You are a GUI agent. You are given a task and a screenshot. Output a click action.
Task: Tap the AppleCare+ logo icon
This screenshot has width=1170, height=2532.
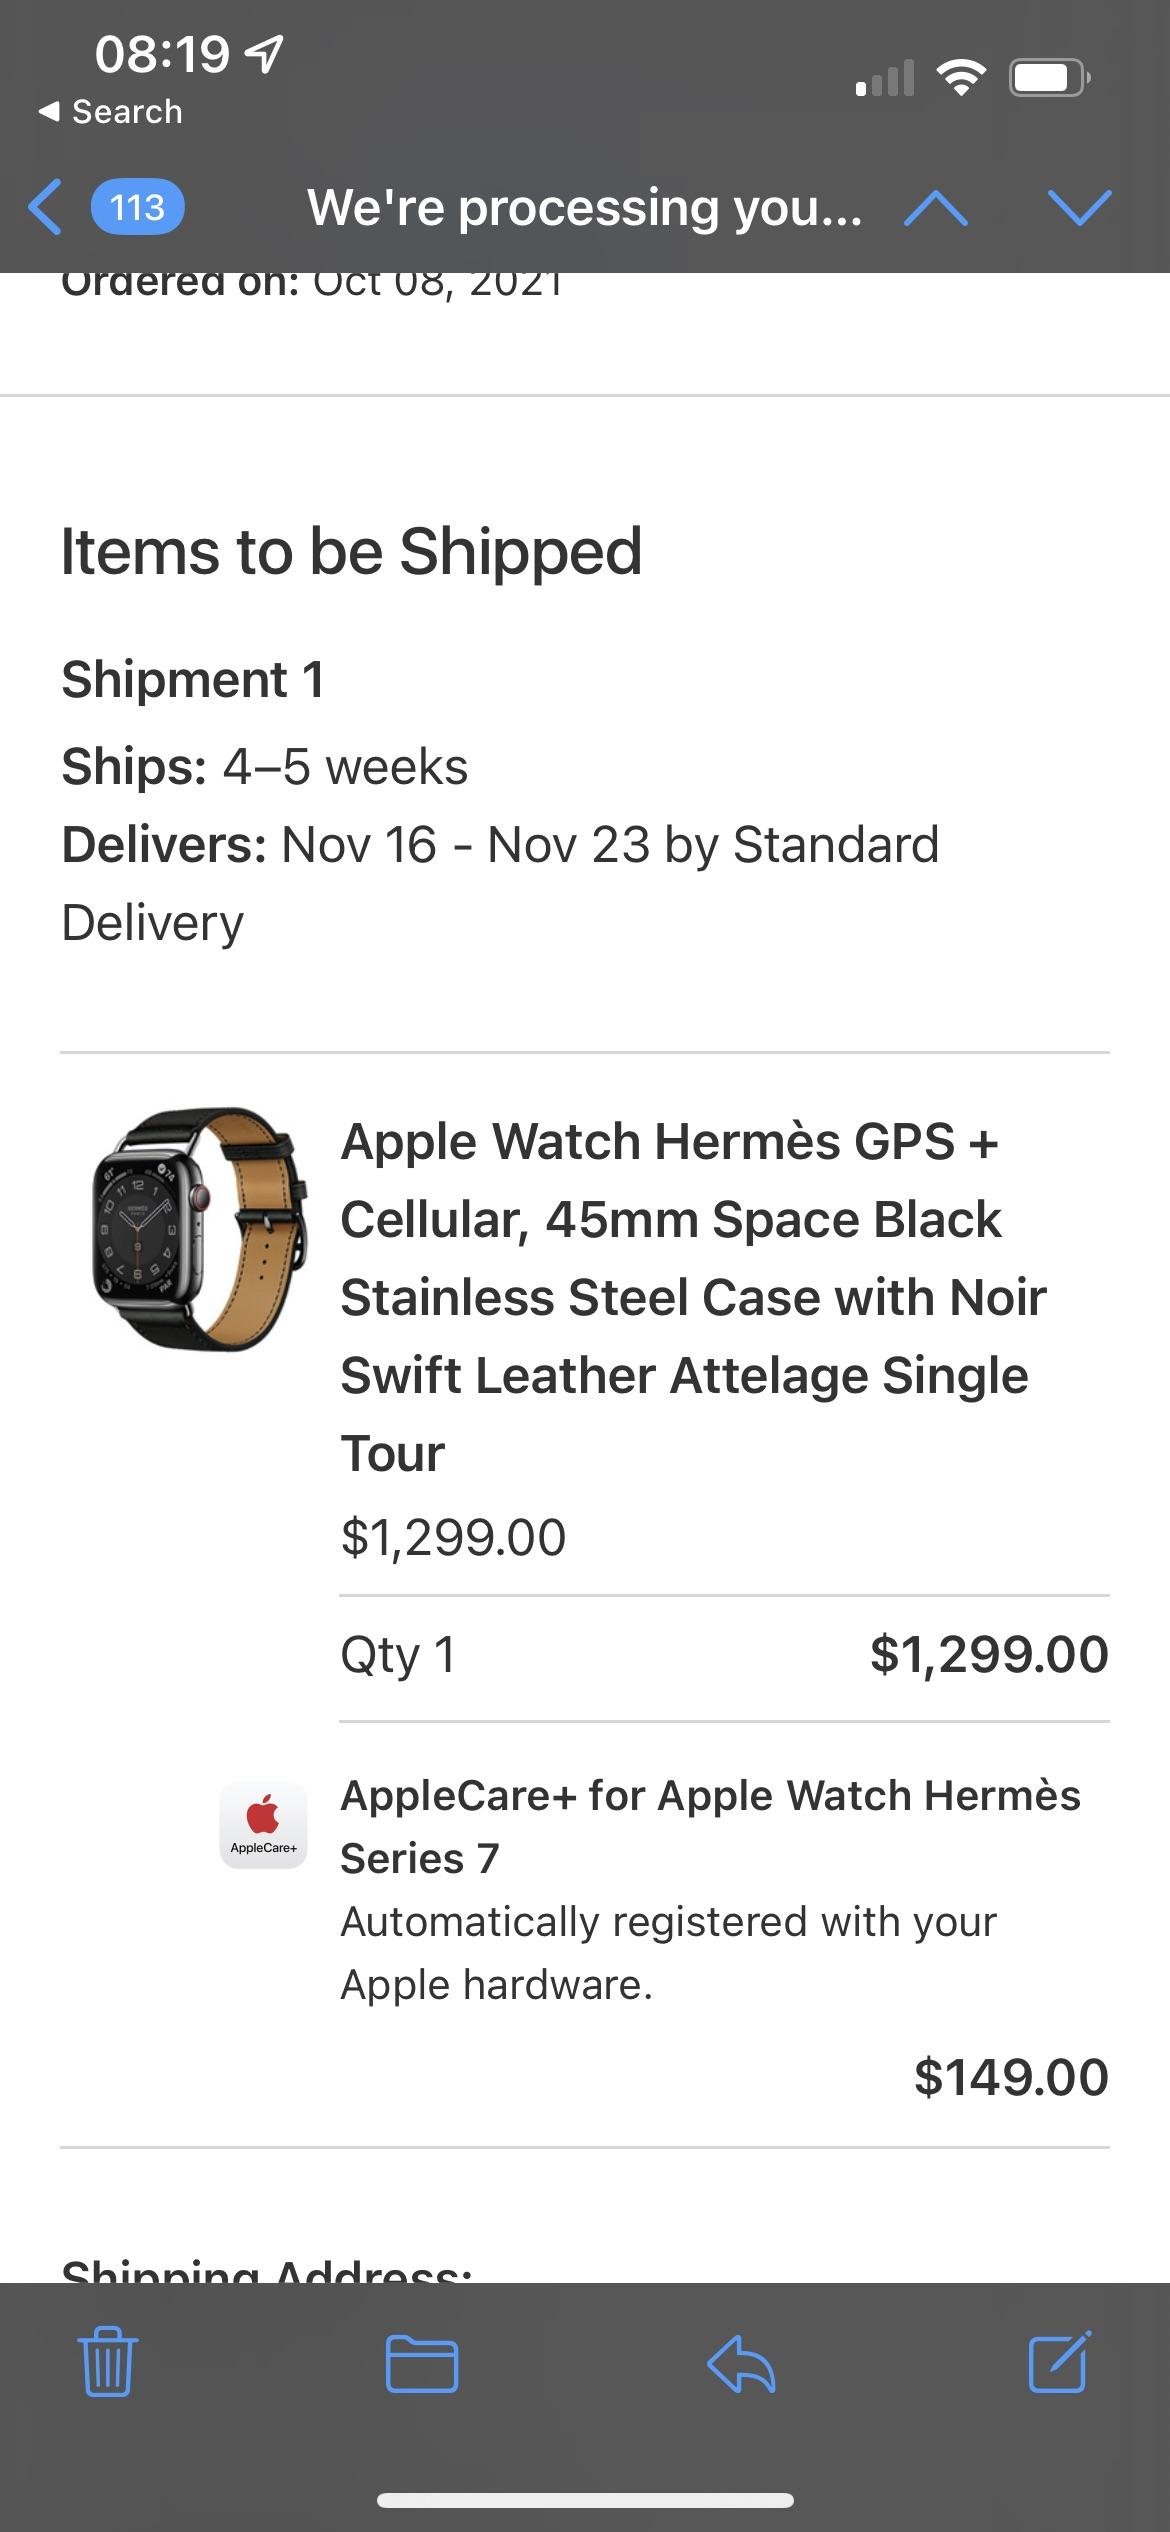[x=263, y=1825]
